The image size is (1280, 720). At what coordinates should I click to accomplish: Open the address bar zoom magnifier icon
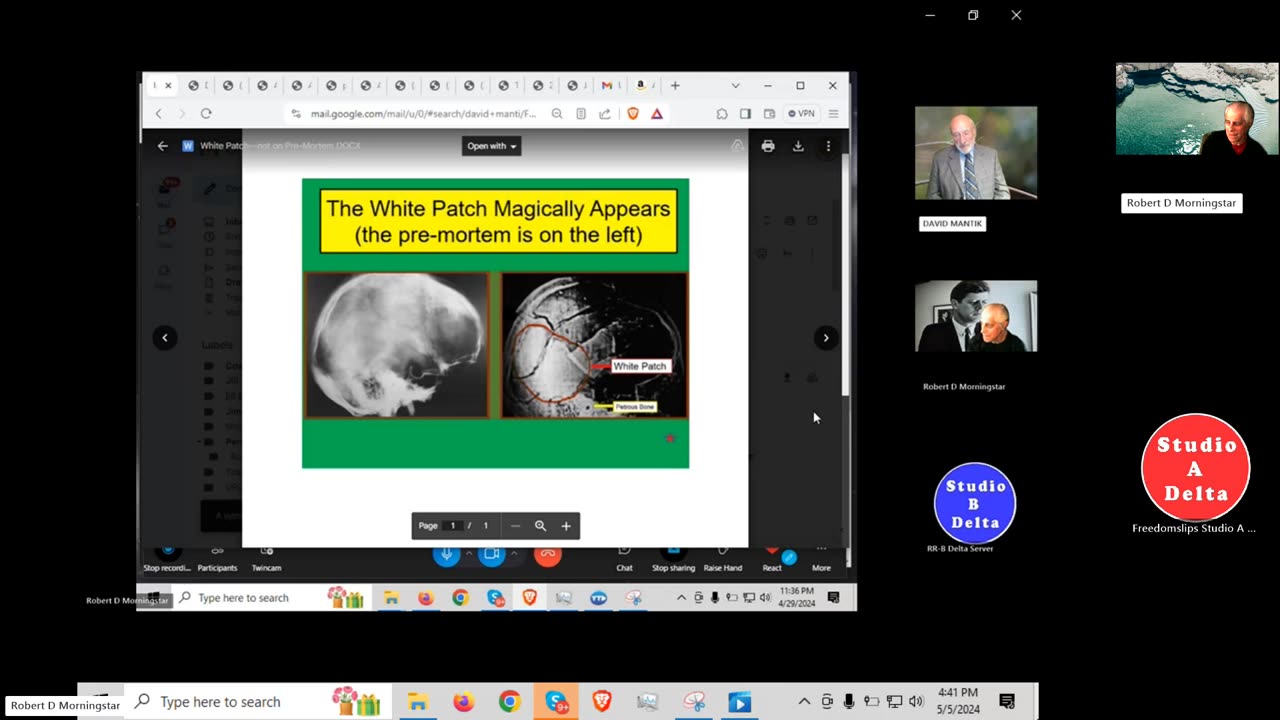[557, 114]
